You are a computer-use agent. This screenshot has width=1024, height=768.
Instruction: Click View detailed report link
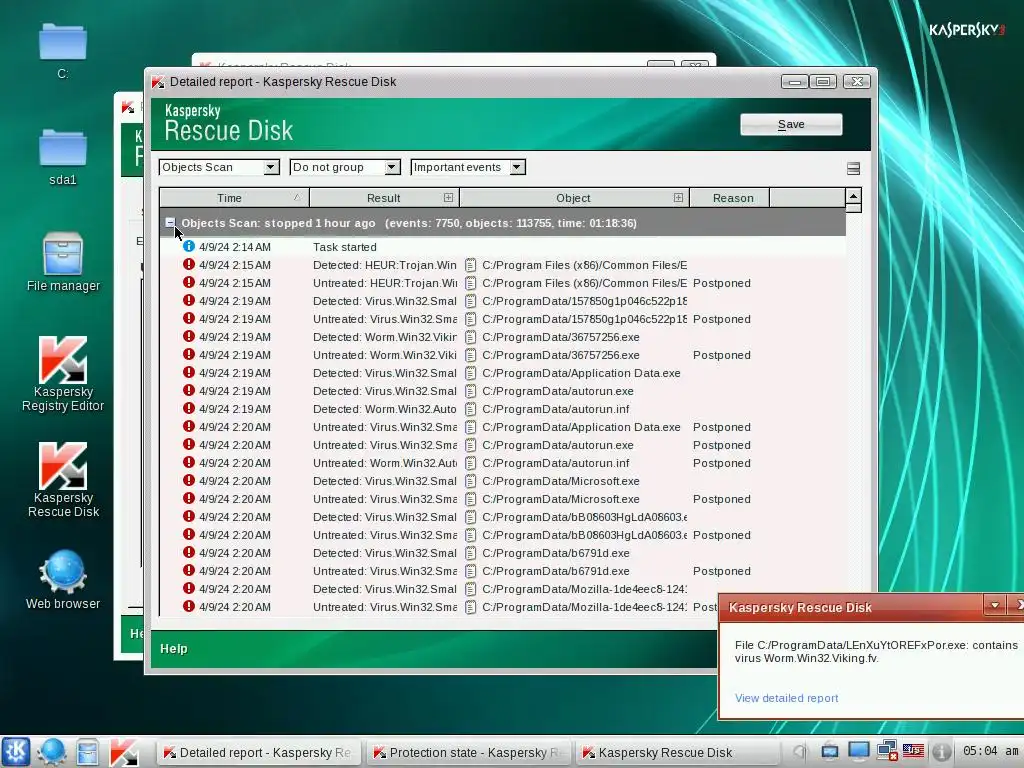point(786,698)
